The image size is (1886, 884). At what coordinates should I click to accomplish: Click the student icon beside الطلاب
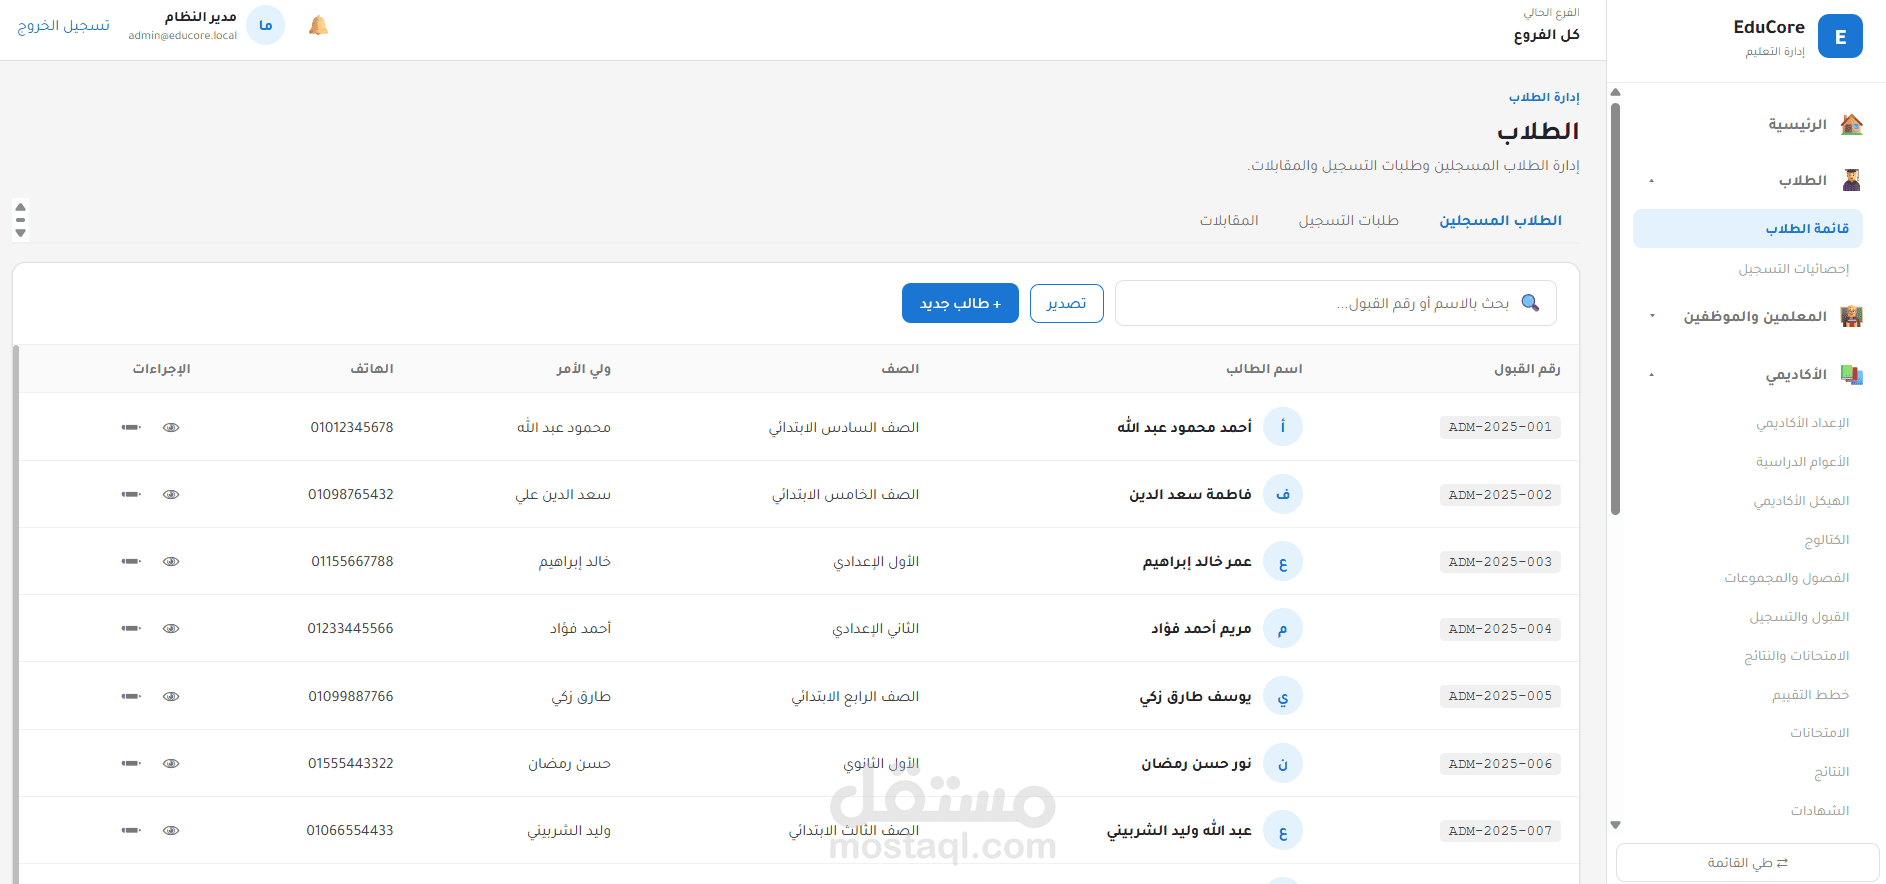[x=1852, y=180]
